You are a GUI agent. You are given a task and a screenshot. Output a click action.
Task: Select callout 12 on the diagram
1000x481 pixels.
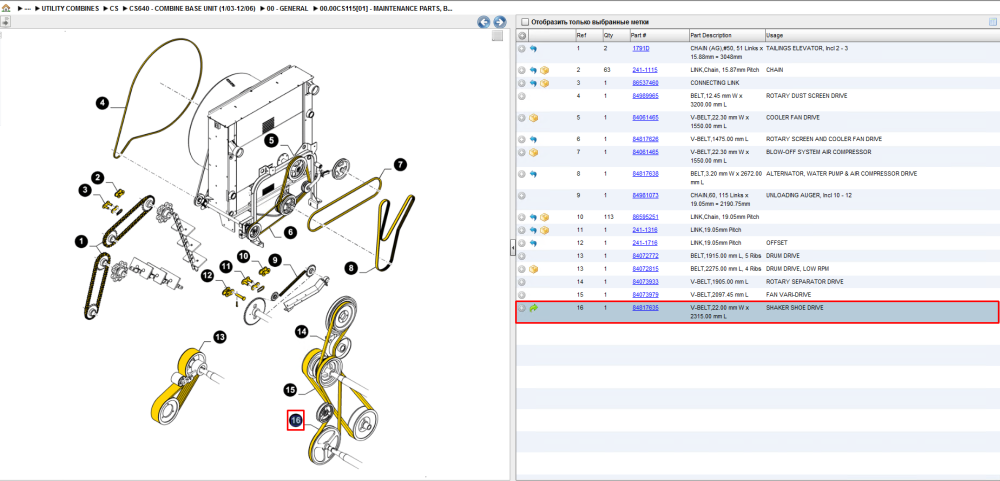point(207,276)
